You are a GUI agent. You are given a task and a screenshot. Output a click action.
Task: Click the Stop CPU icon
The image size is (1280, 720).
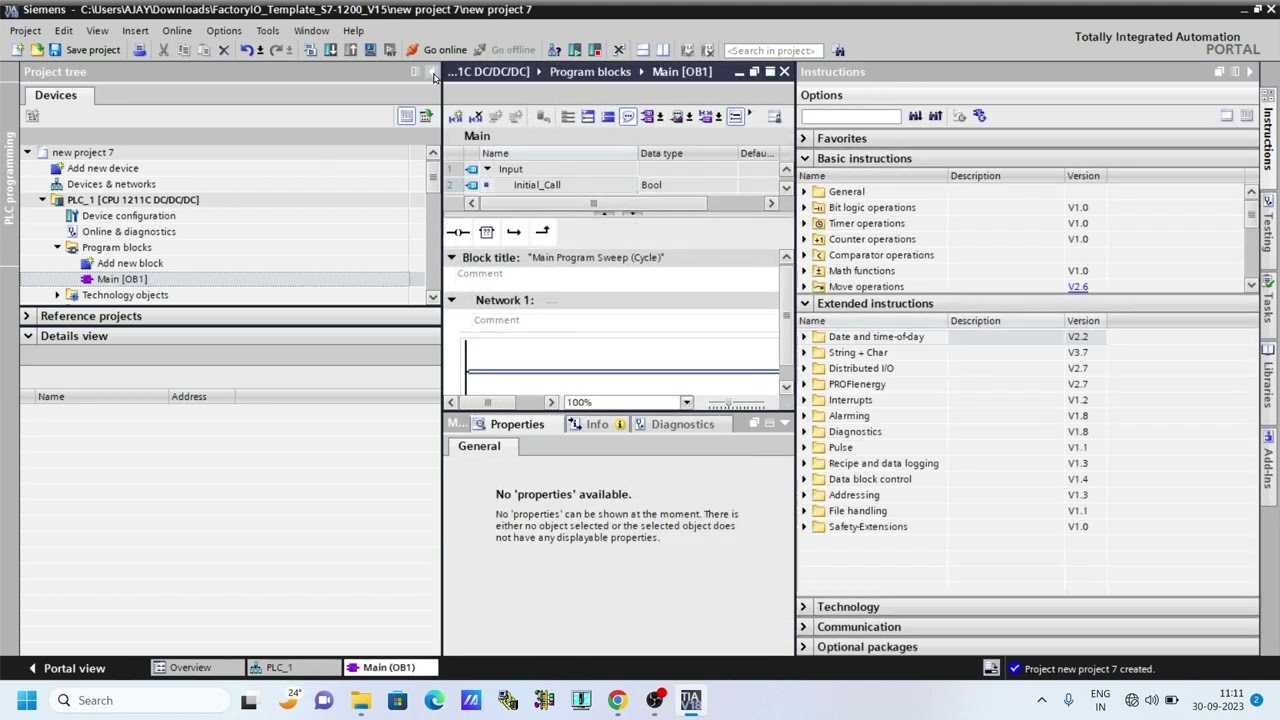[595, 50]
